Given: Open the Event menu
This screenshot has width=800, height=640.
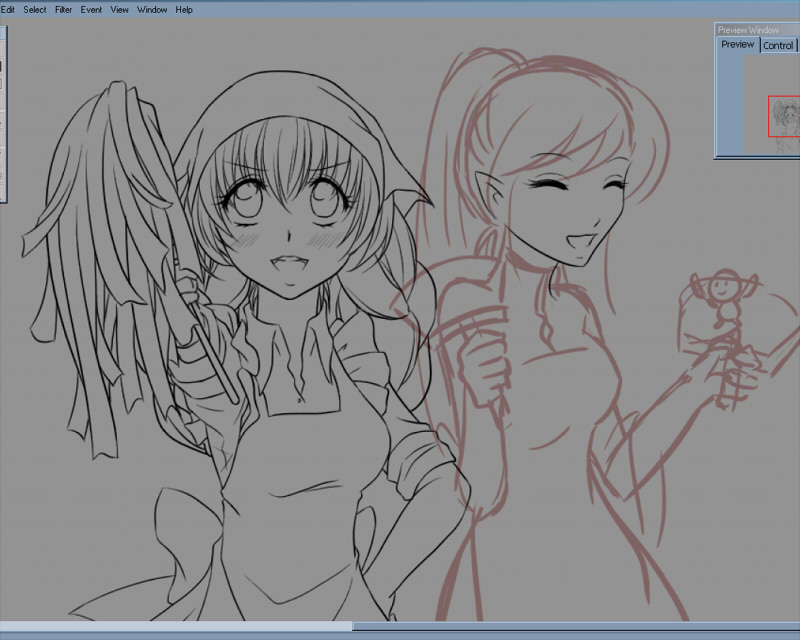Looking at the screenshot, I should [x=91, y=9].
